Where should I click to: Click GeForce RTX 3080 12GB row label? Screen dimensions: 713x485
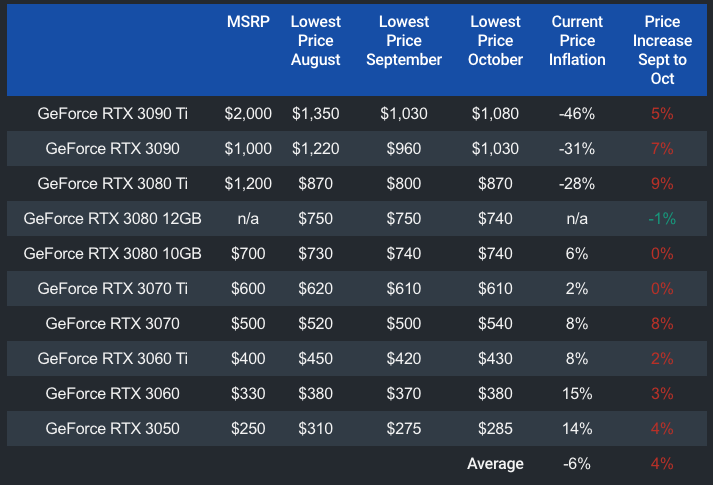pyautogui.click(x=112, y=219)
